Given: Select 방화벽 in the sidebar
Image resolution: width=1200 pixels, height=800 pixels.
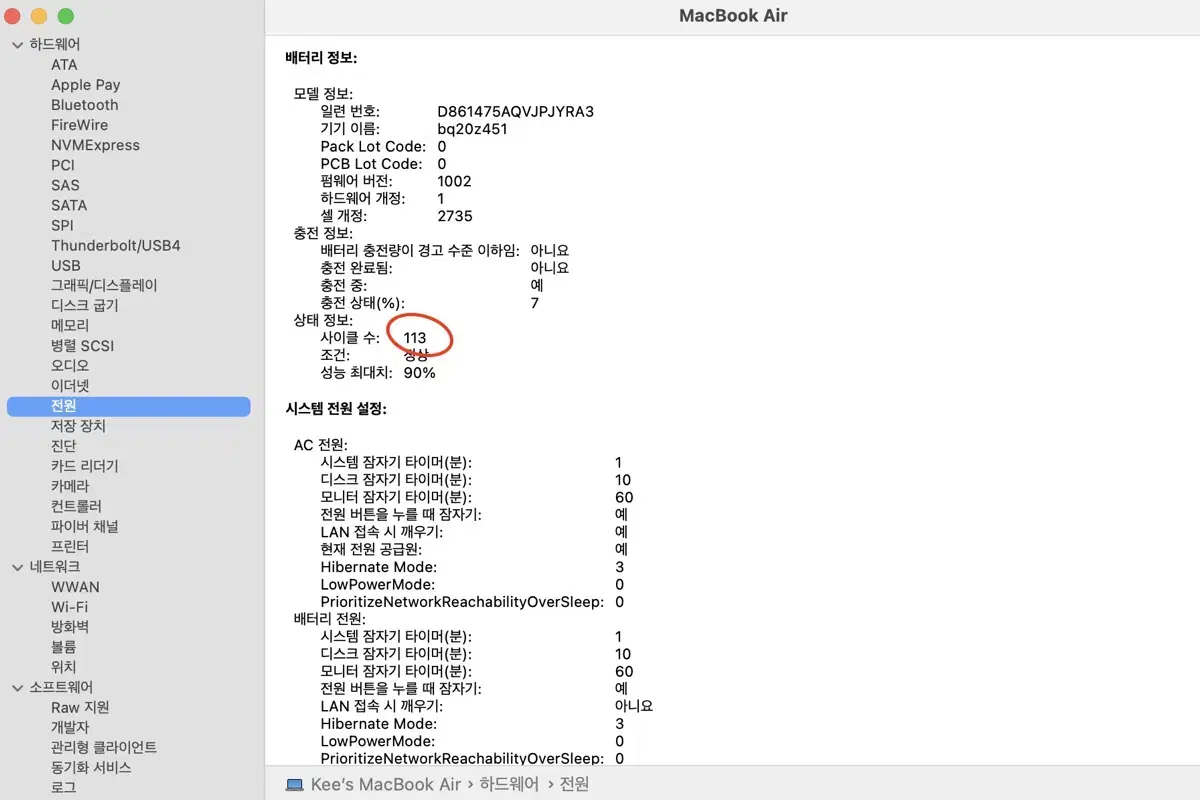Looking at the screenshot, I should click(x=70, y=627).
